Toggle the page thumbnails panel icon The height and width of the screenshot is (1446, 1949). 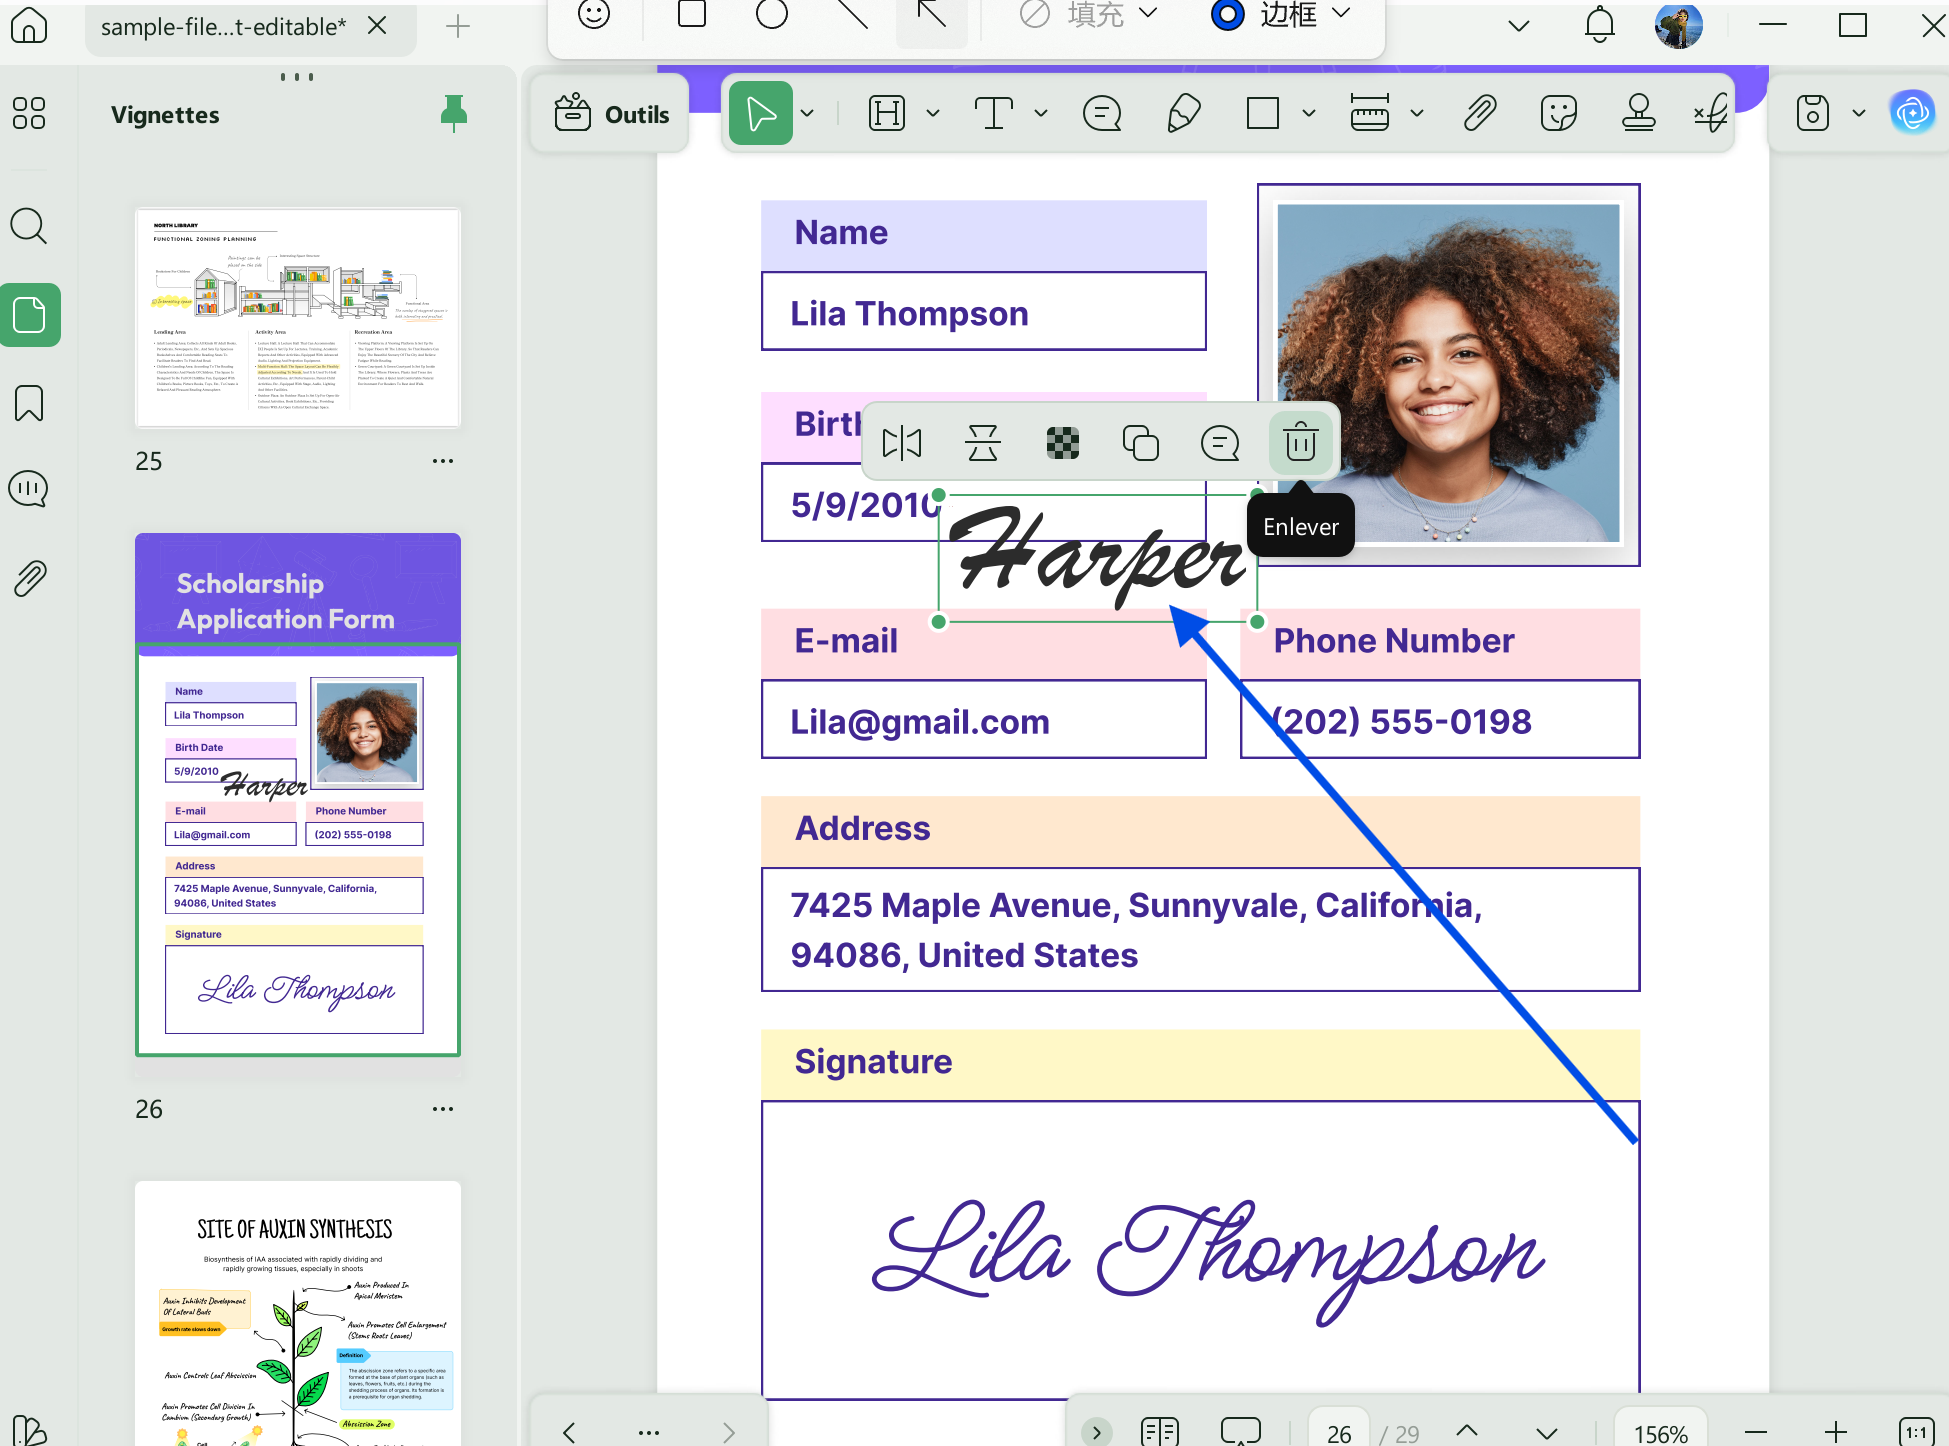(x=30, y=315)
